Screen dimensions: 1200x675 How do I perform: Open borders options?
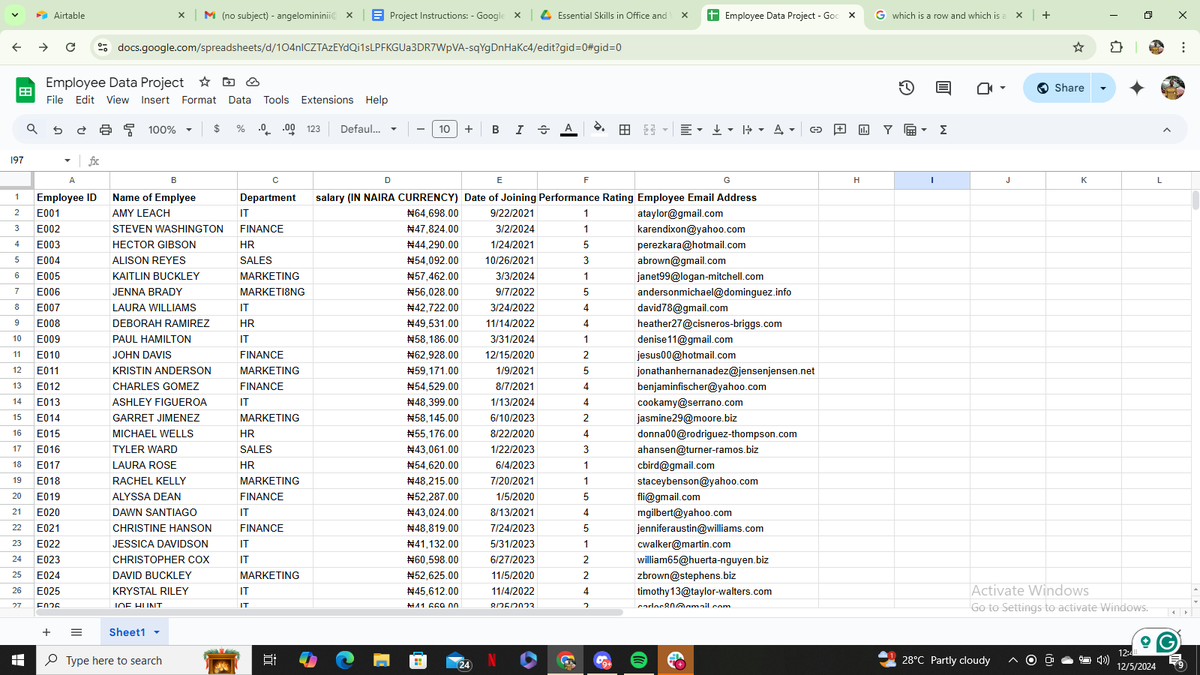point(624,129)
